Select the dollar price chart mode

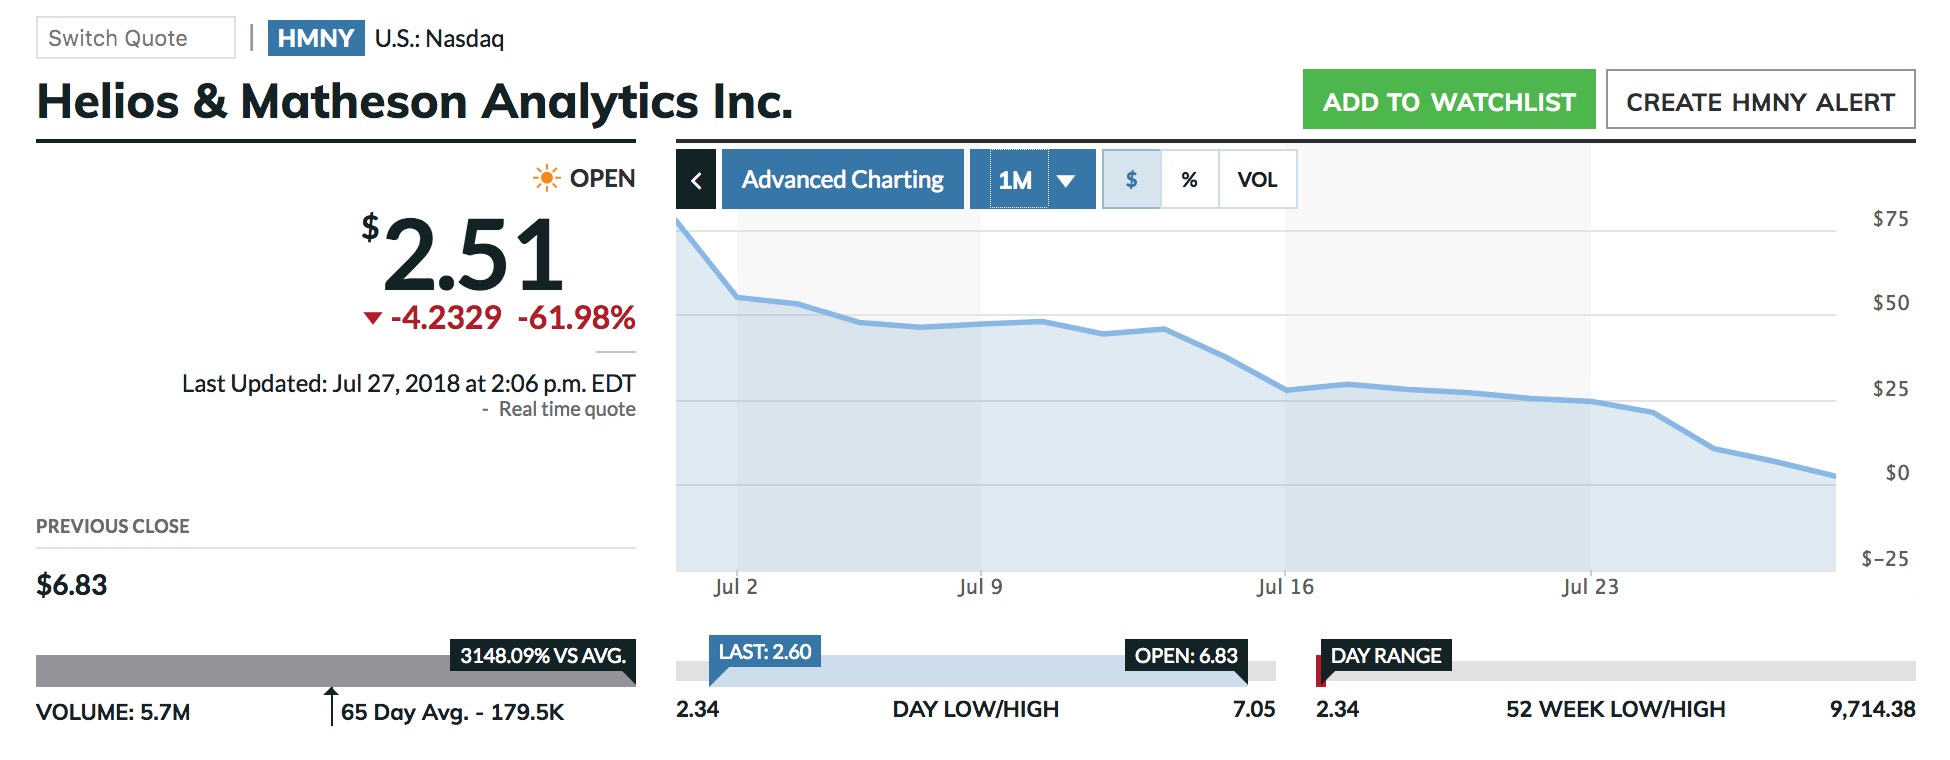pos(1131,180)
